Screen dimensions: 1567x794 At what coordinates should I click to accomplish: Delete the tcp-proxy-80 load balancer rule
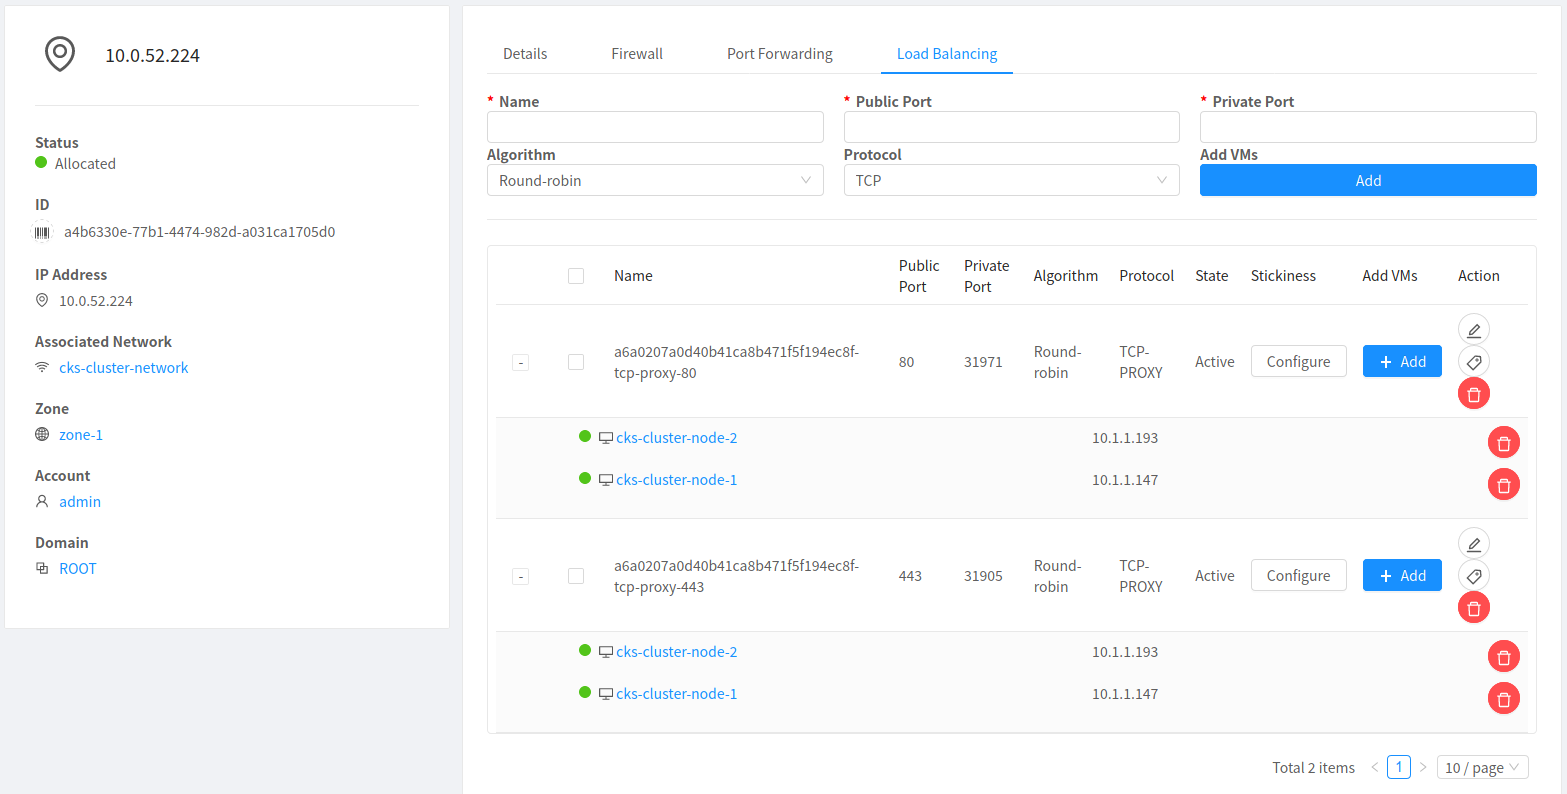point(1473,393)
